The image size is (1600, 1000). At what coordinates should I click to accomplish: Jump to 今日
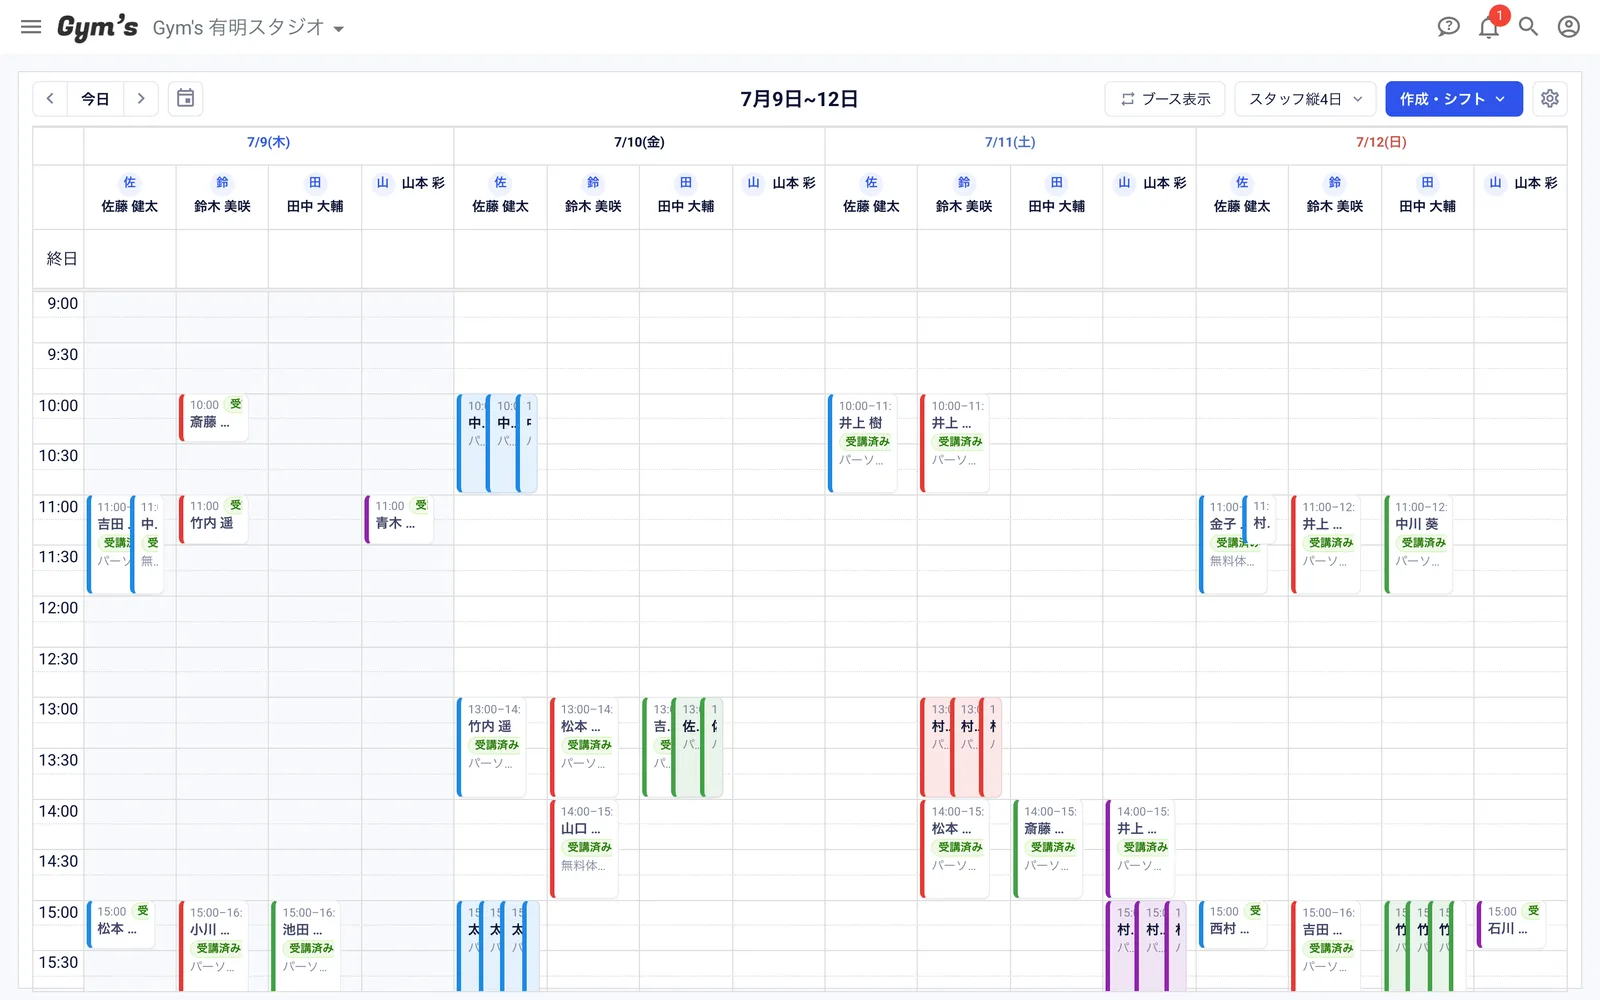[x=95, y=99]
